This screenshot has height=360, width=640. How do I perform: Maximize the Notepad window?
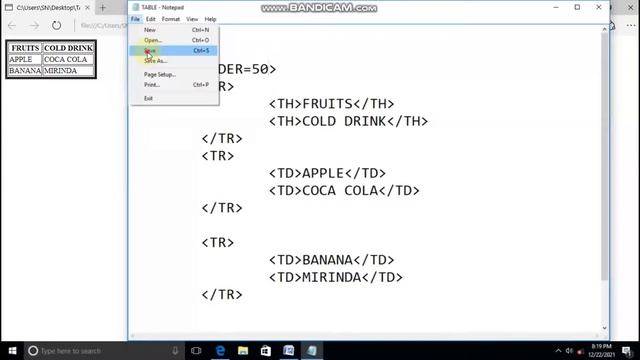577,7
